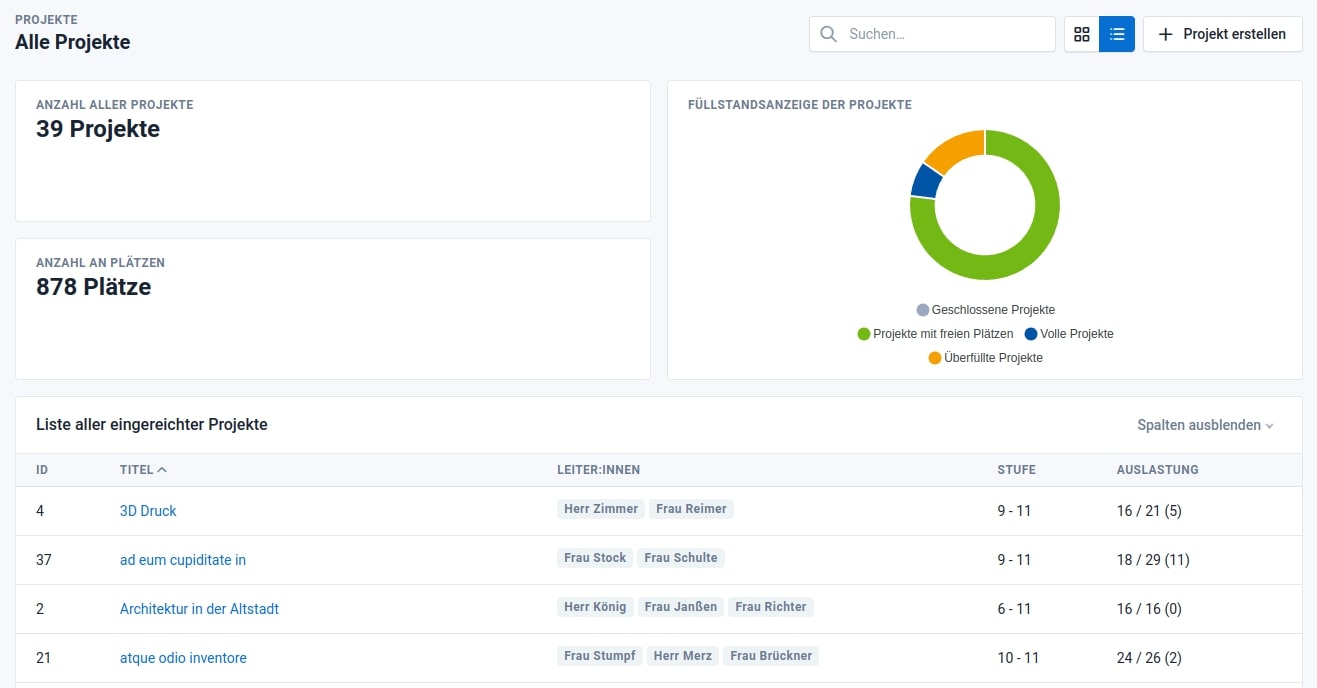
Task: Click the plus icon in Projekt erstellen
Action: (1165, 34)
